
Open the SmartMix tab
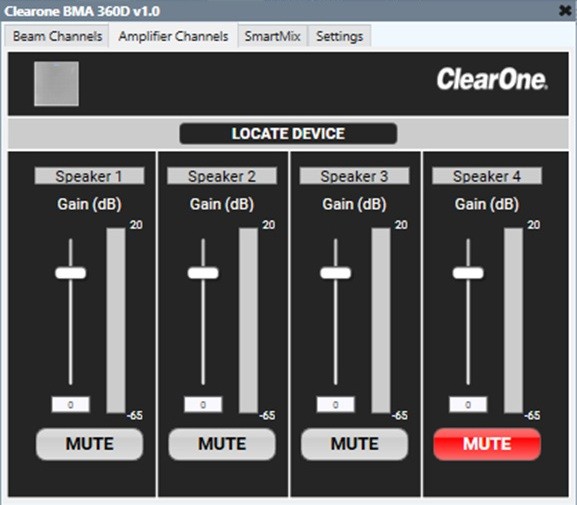tap(272, 36)
